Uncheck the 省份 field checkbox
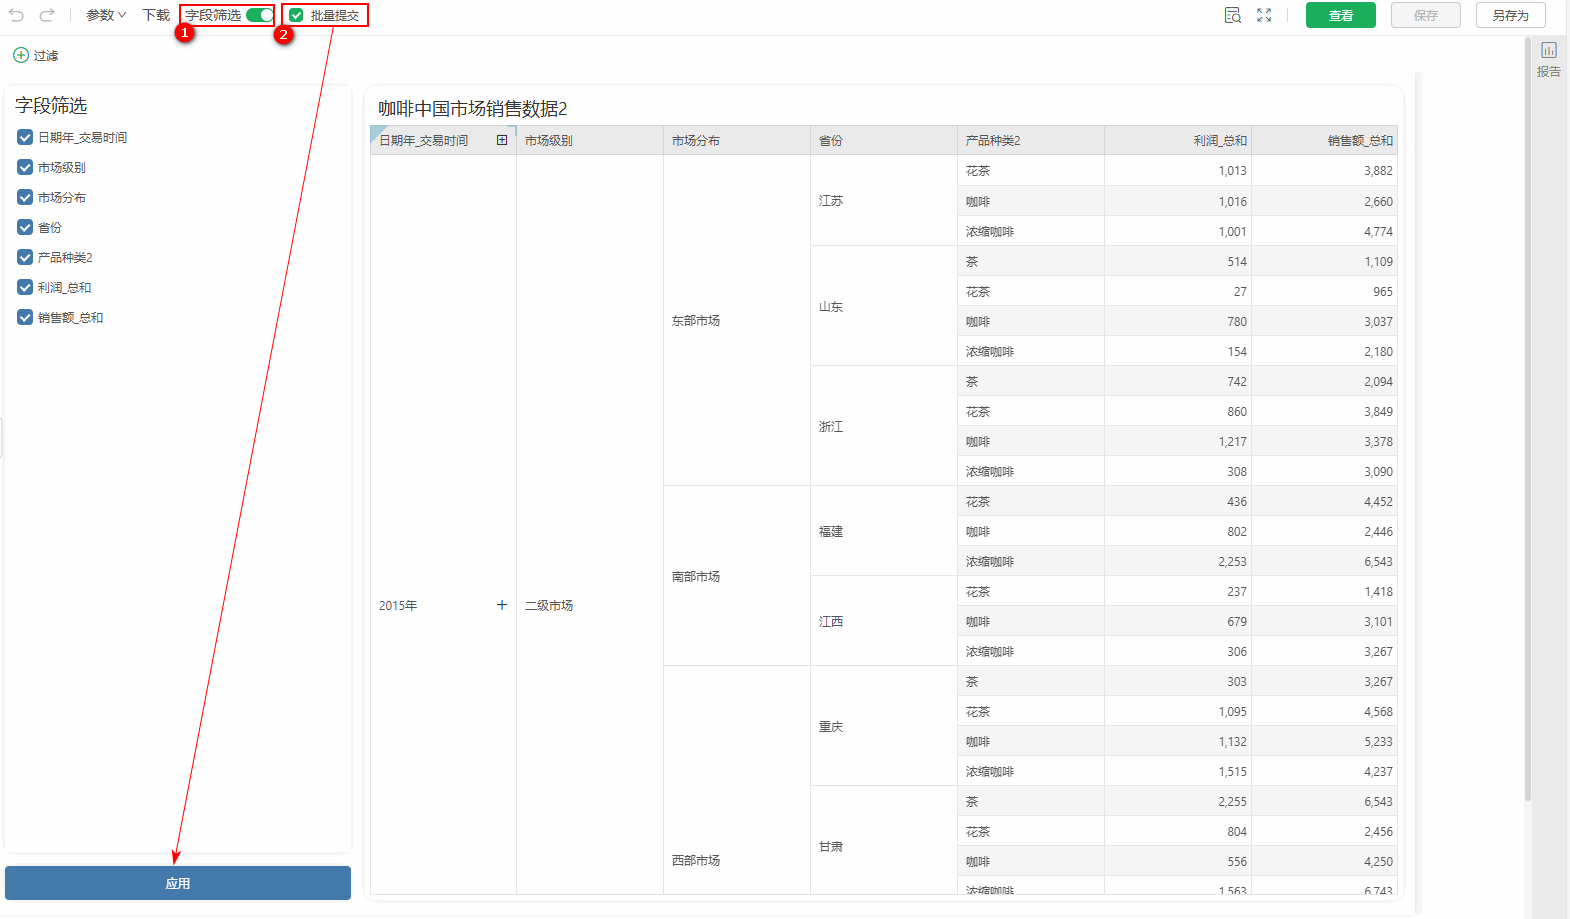The image size is (1570, 919). point(25,227)
